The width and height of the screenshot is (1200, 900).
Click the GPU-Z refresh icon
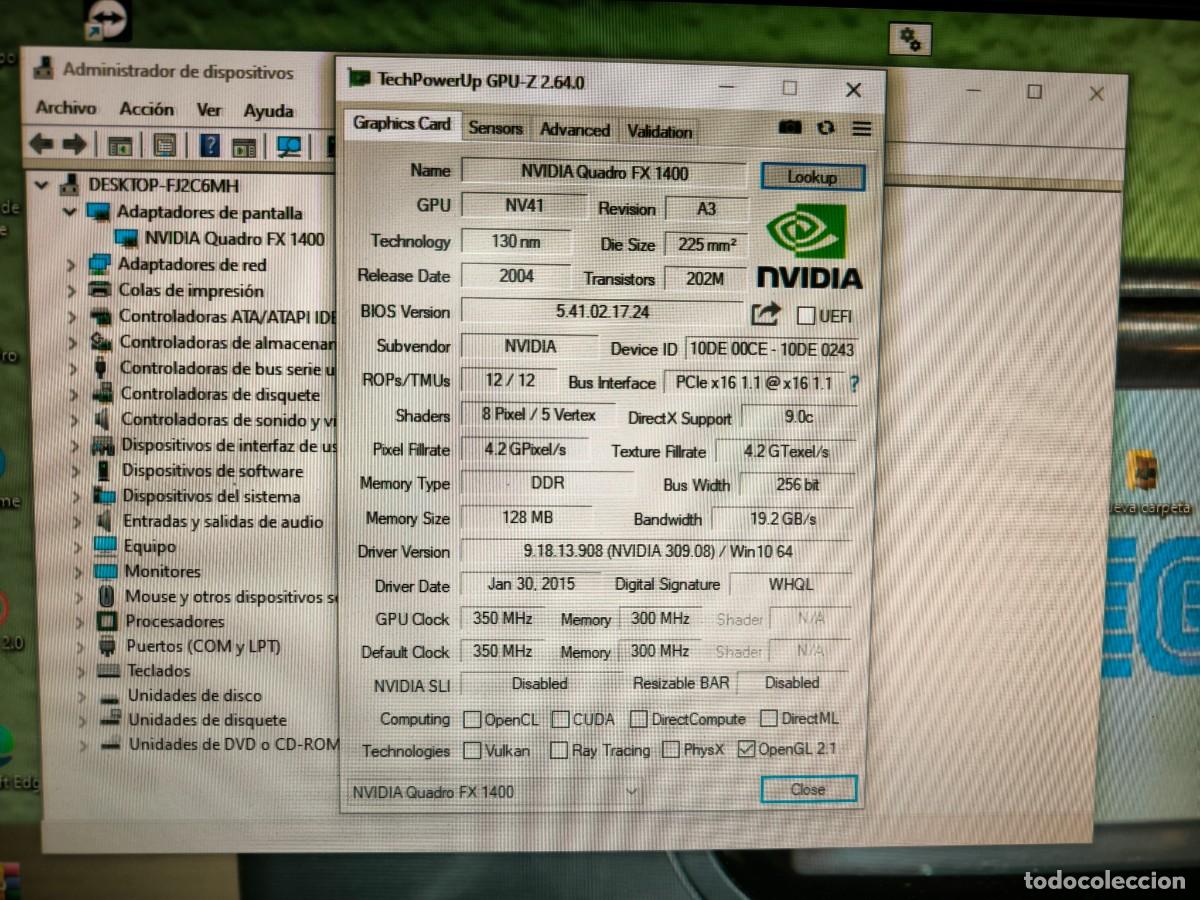[x=825, y=128]
